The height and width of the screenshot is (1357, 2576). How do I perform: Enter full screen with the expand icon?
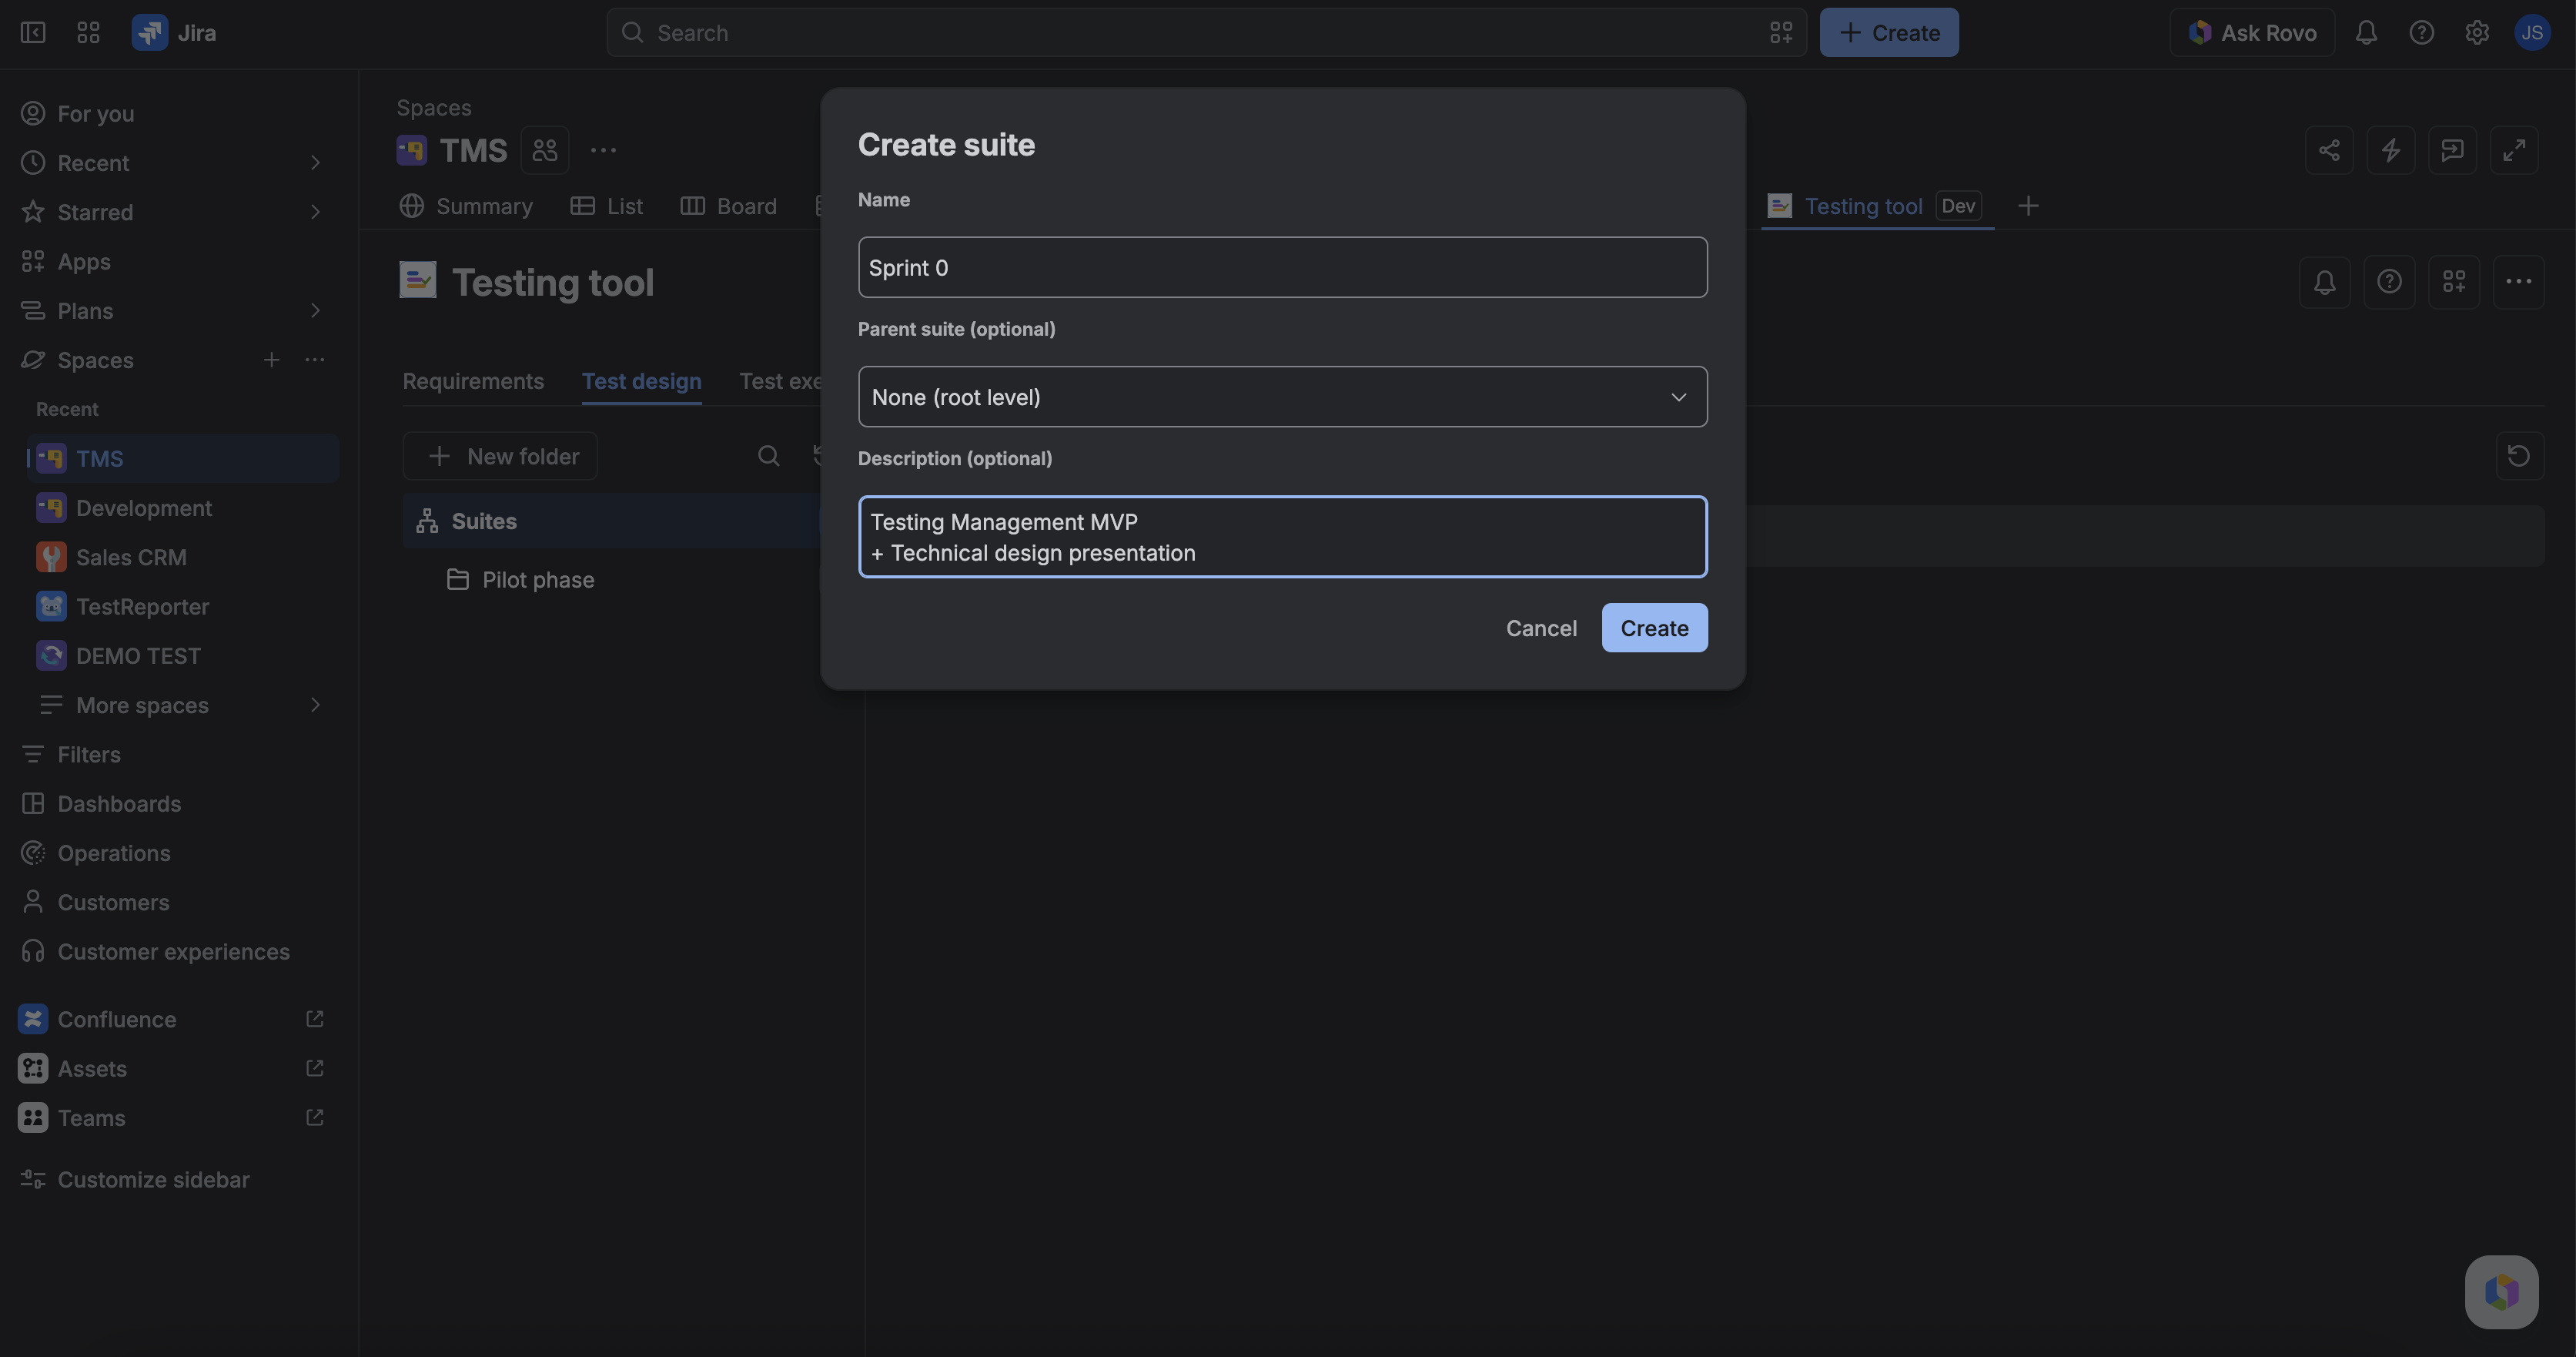coord(2514,150)
